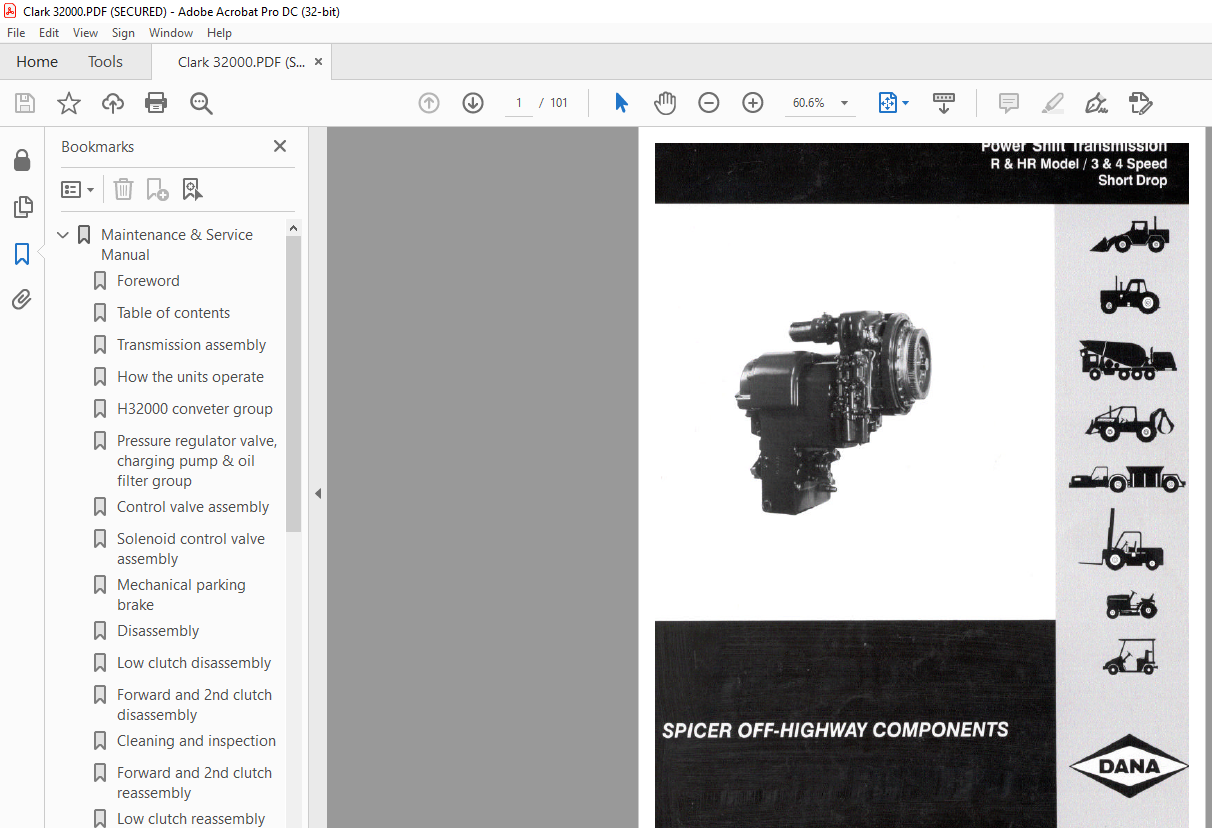Click the stamp tool icon
Screen dimensions: 1212x828
click(x=1141, y=103)
